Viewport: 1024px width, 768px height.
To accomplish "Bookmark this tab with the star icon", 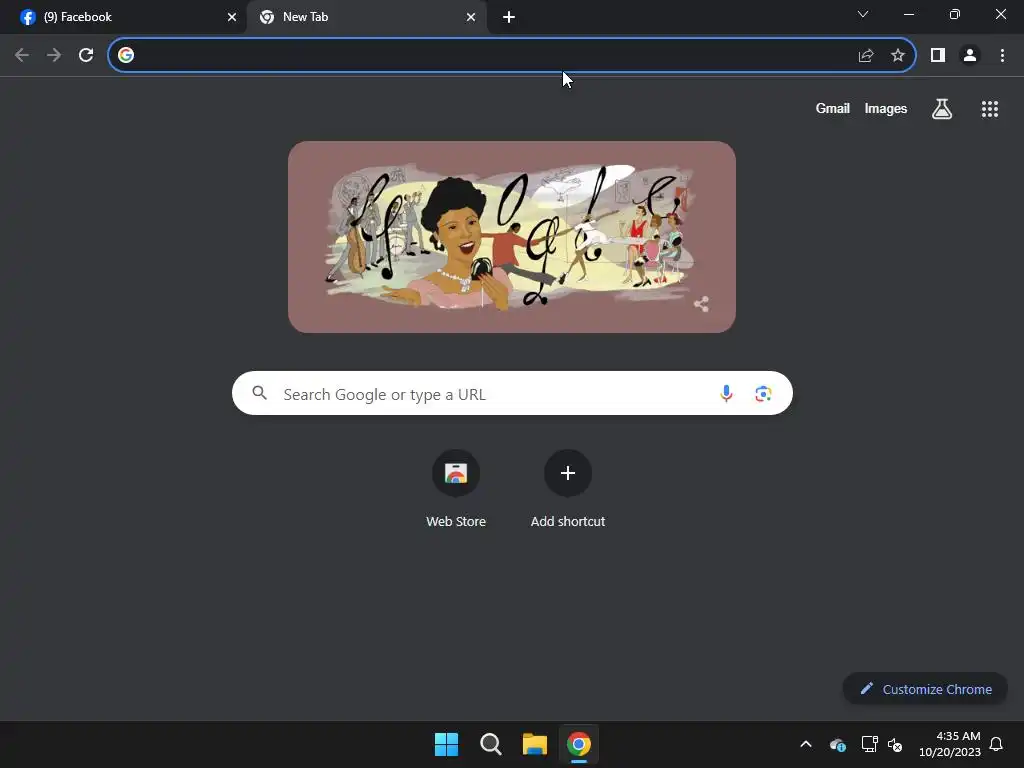I will tap(898, 55).
